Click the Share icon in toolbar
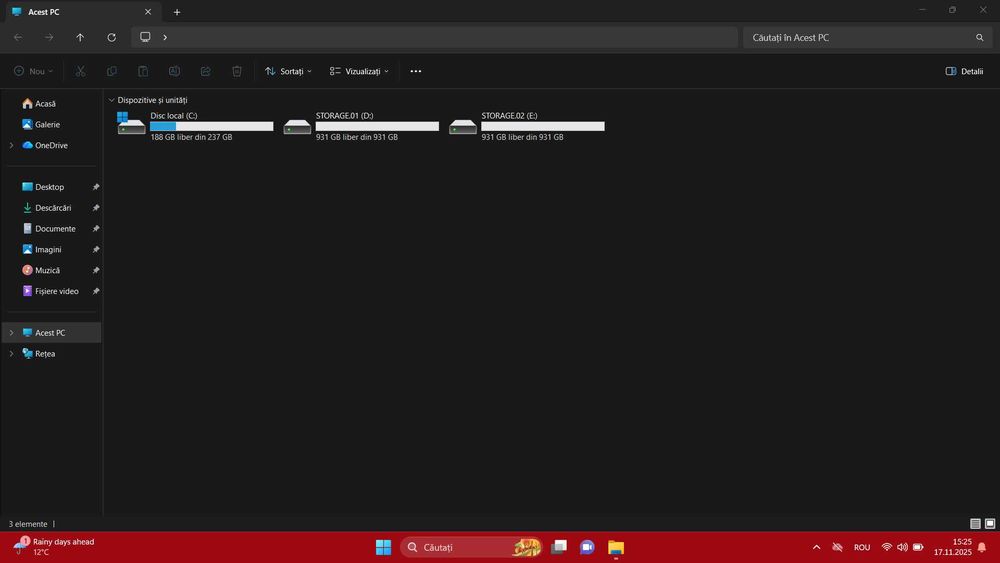Viewport: 1000px width, 563px height. (x=205, y=71)
